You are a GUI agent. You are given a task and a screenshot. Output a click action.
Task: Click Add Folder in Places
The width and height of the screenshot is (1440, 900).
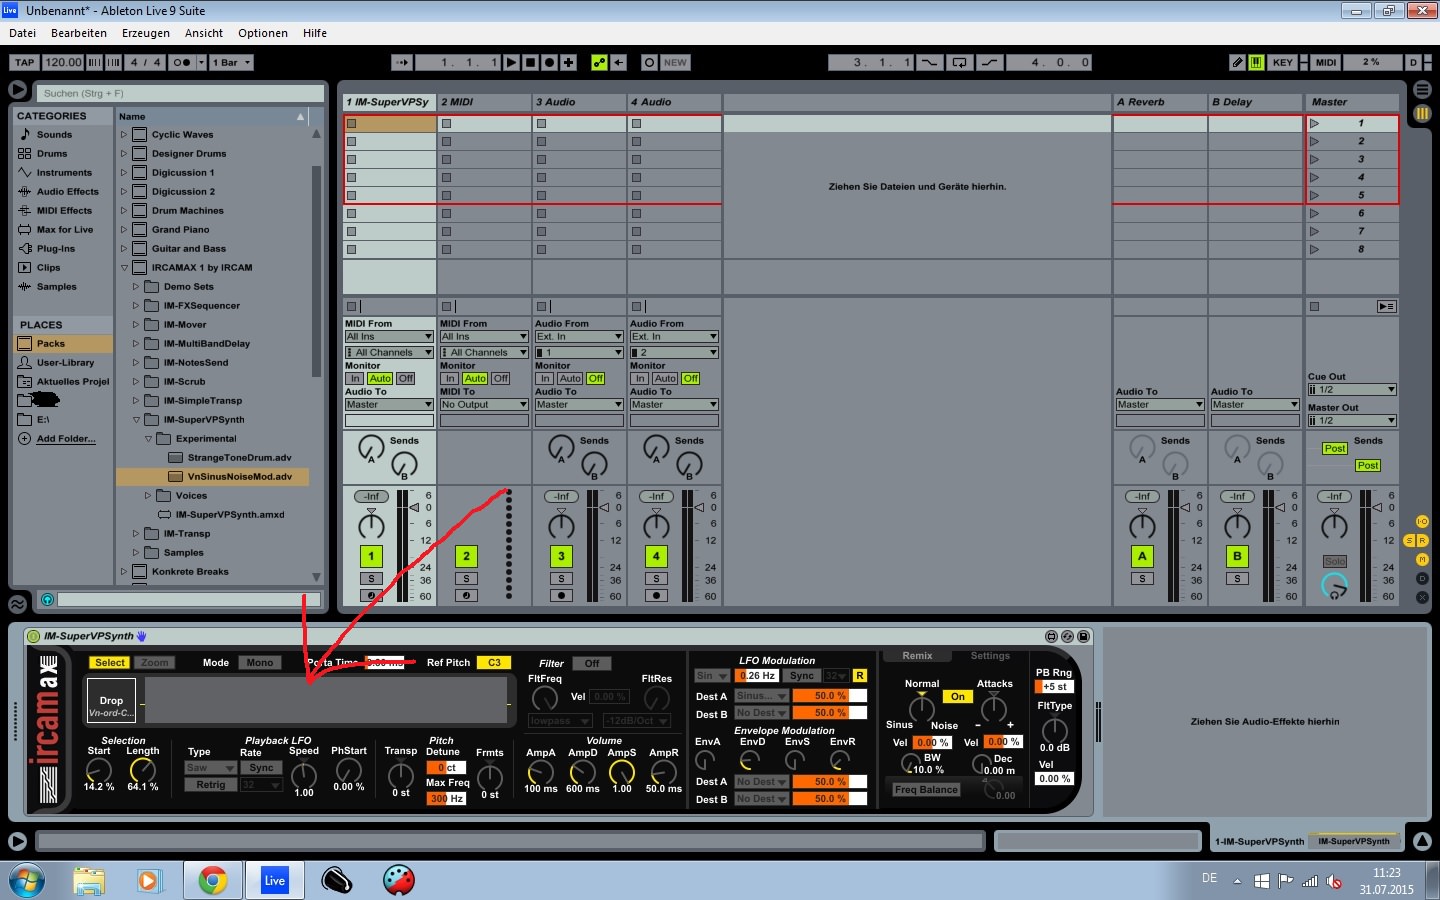coord(66,439)
